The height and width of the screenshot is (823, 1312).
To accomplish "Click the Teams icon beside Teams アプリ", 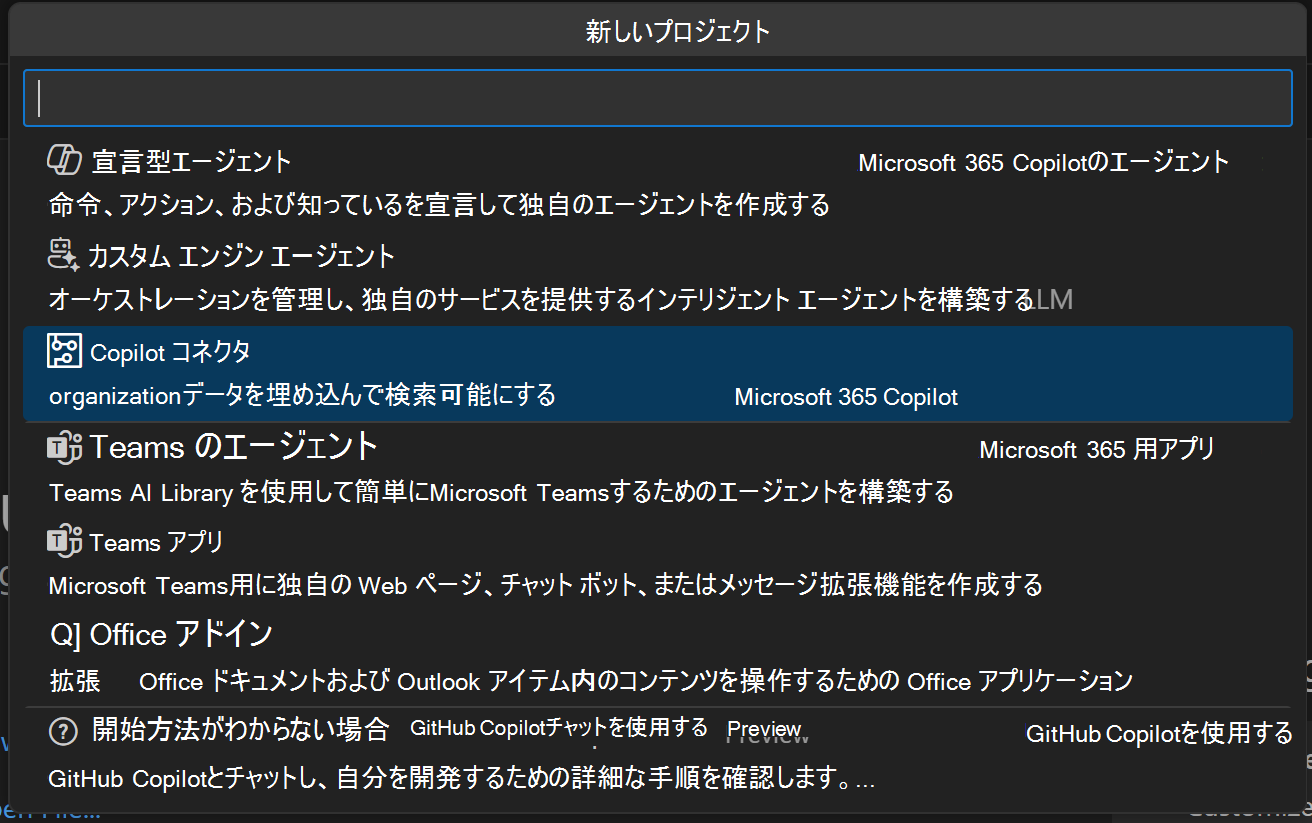I will point(64,542).
